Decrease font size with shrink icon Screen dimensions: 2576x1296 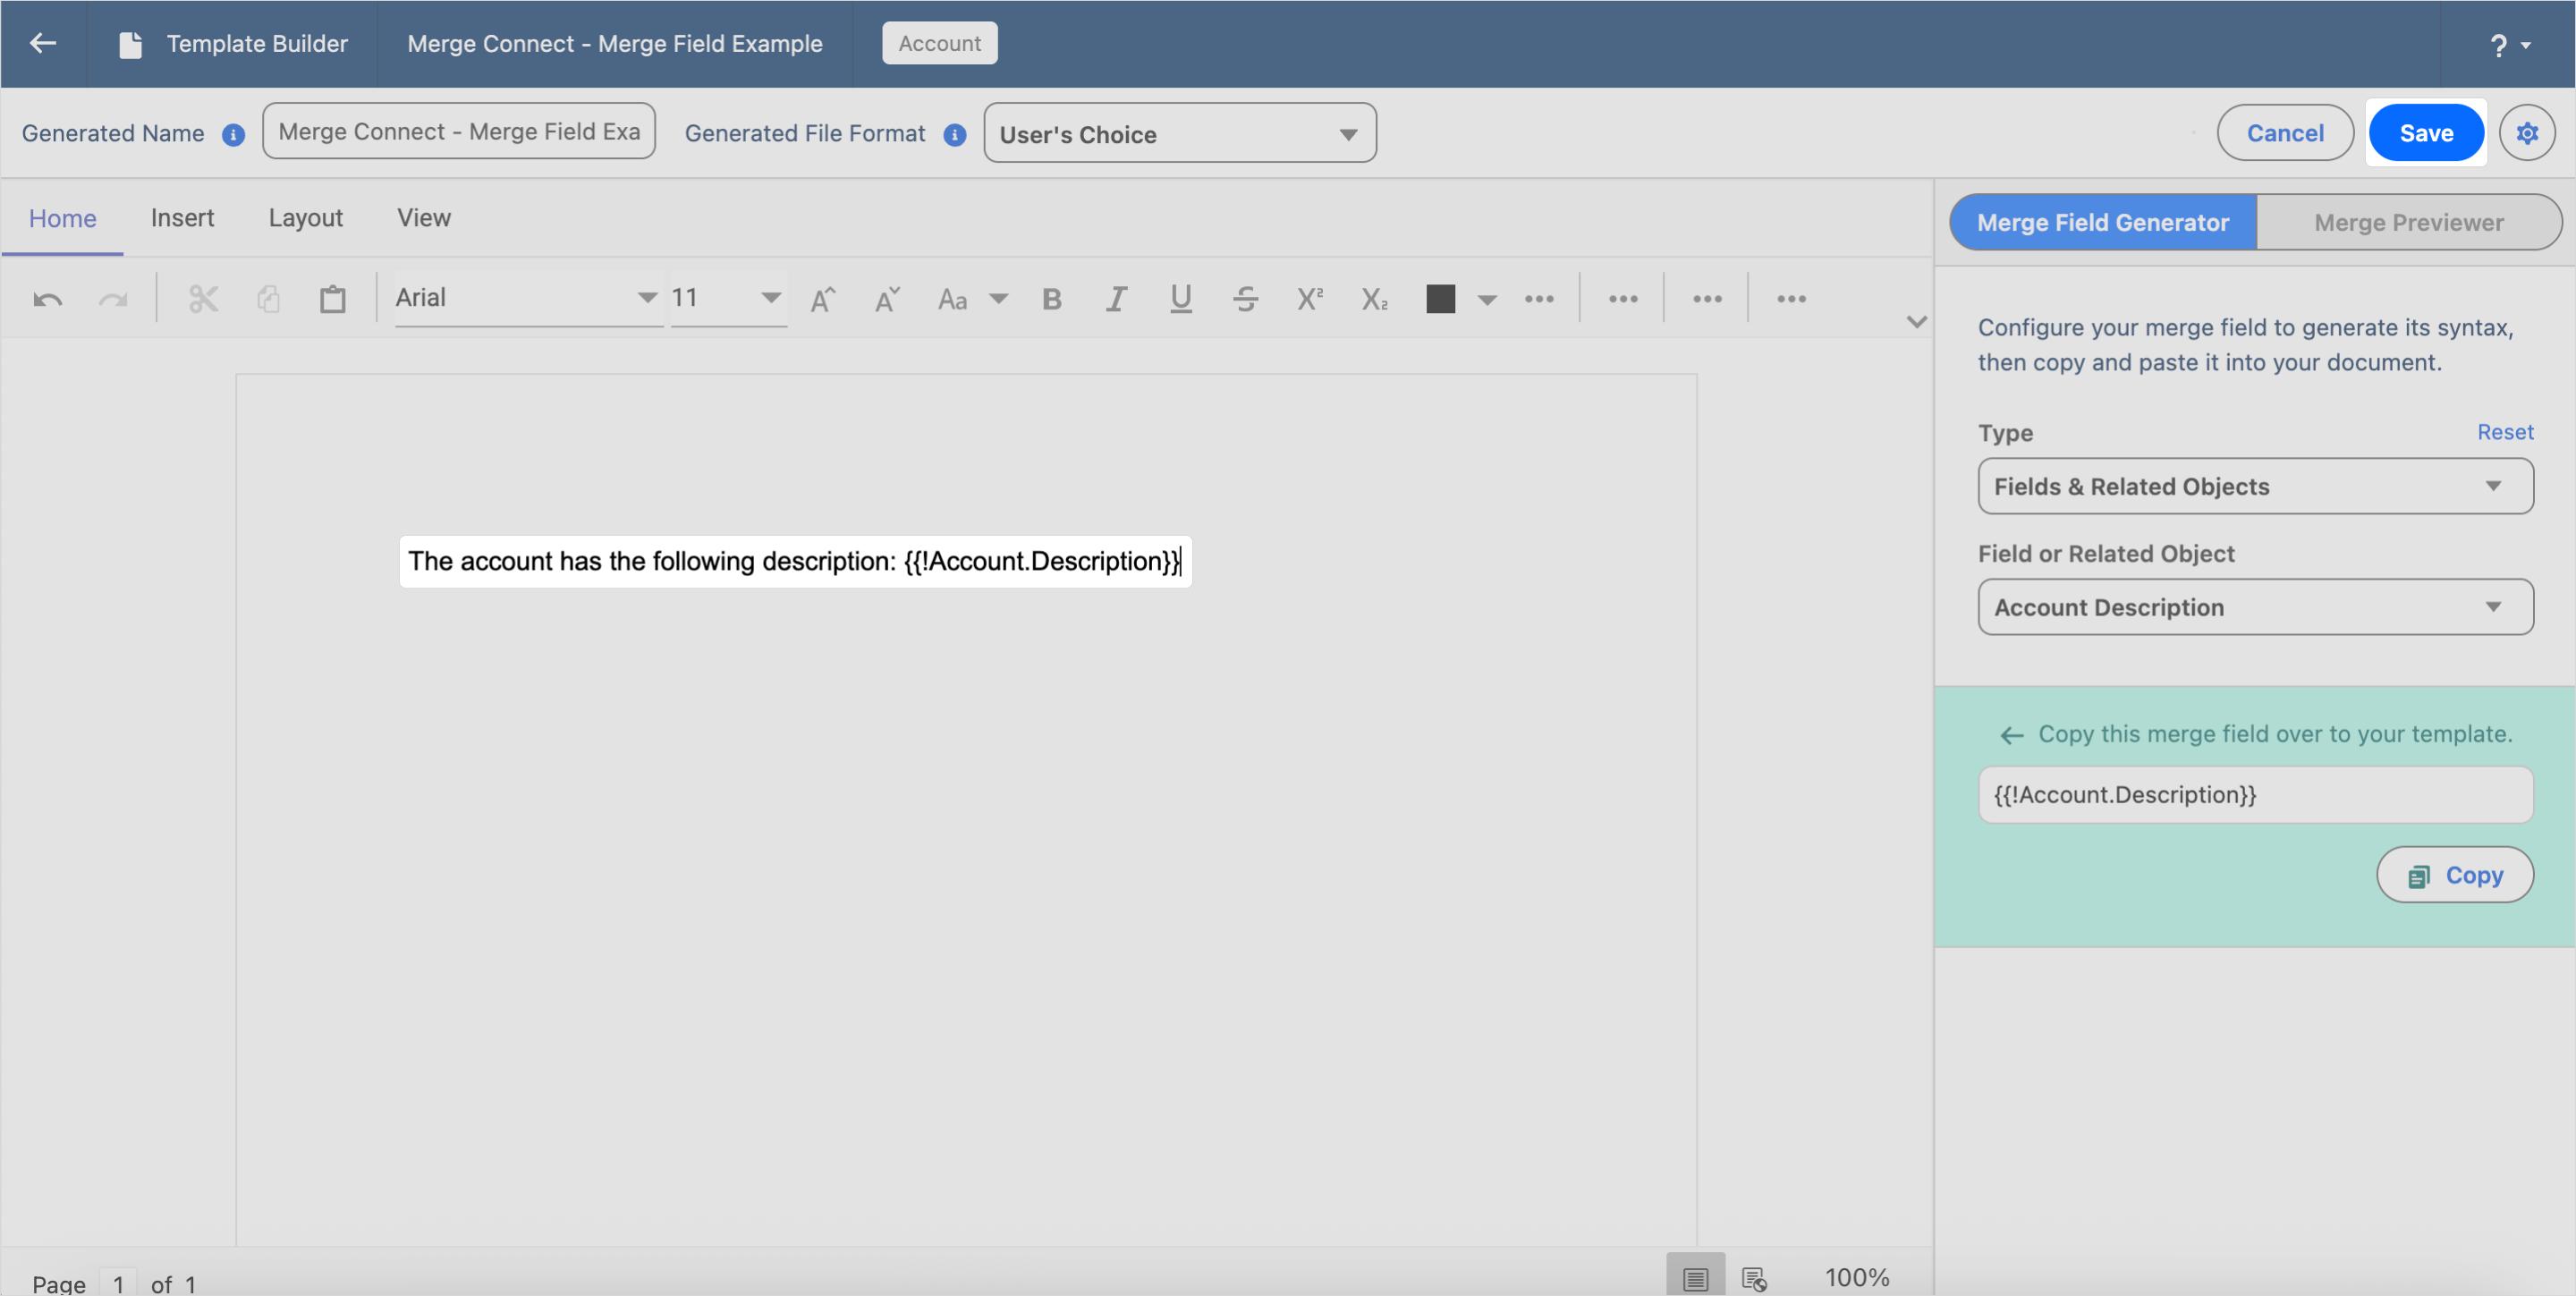click(x=887, y=298)
